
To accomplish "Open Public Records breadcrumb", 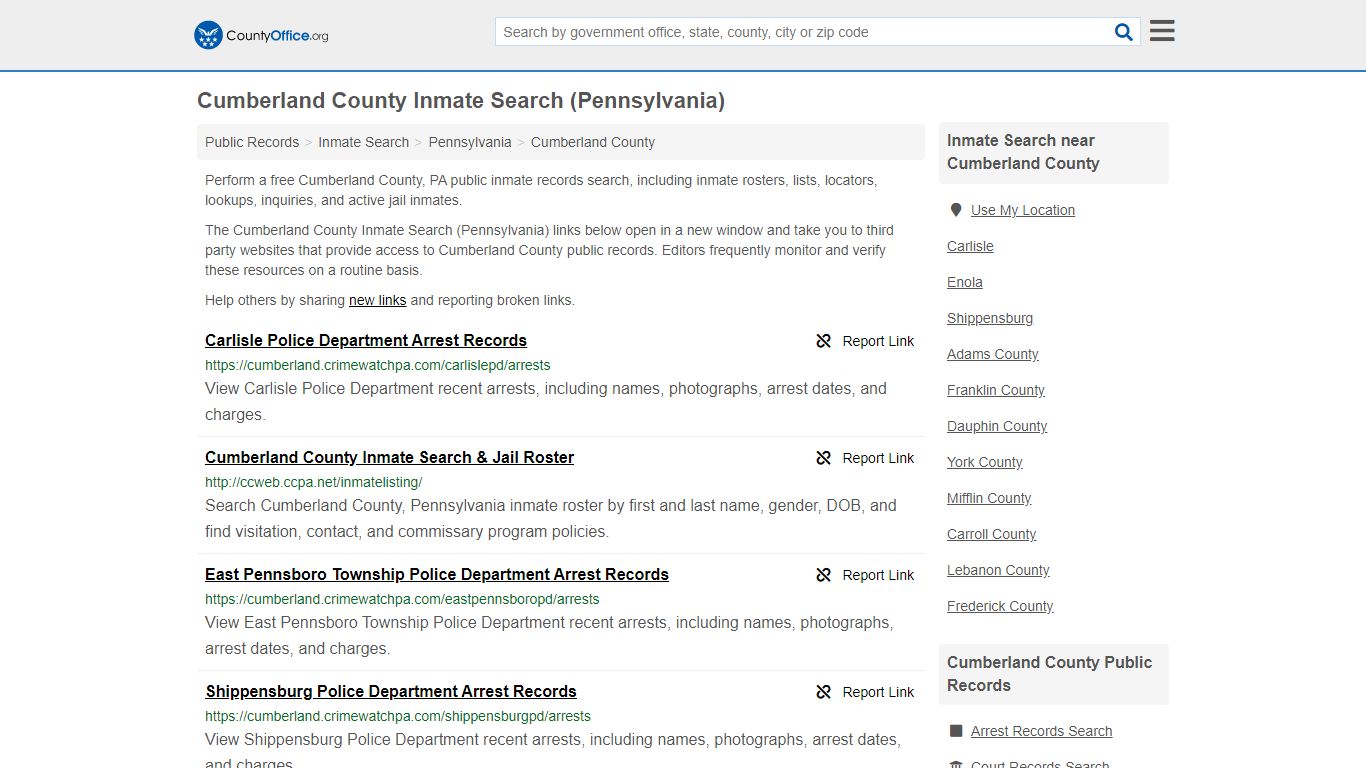I will coord(252,142).
